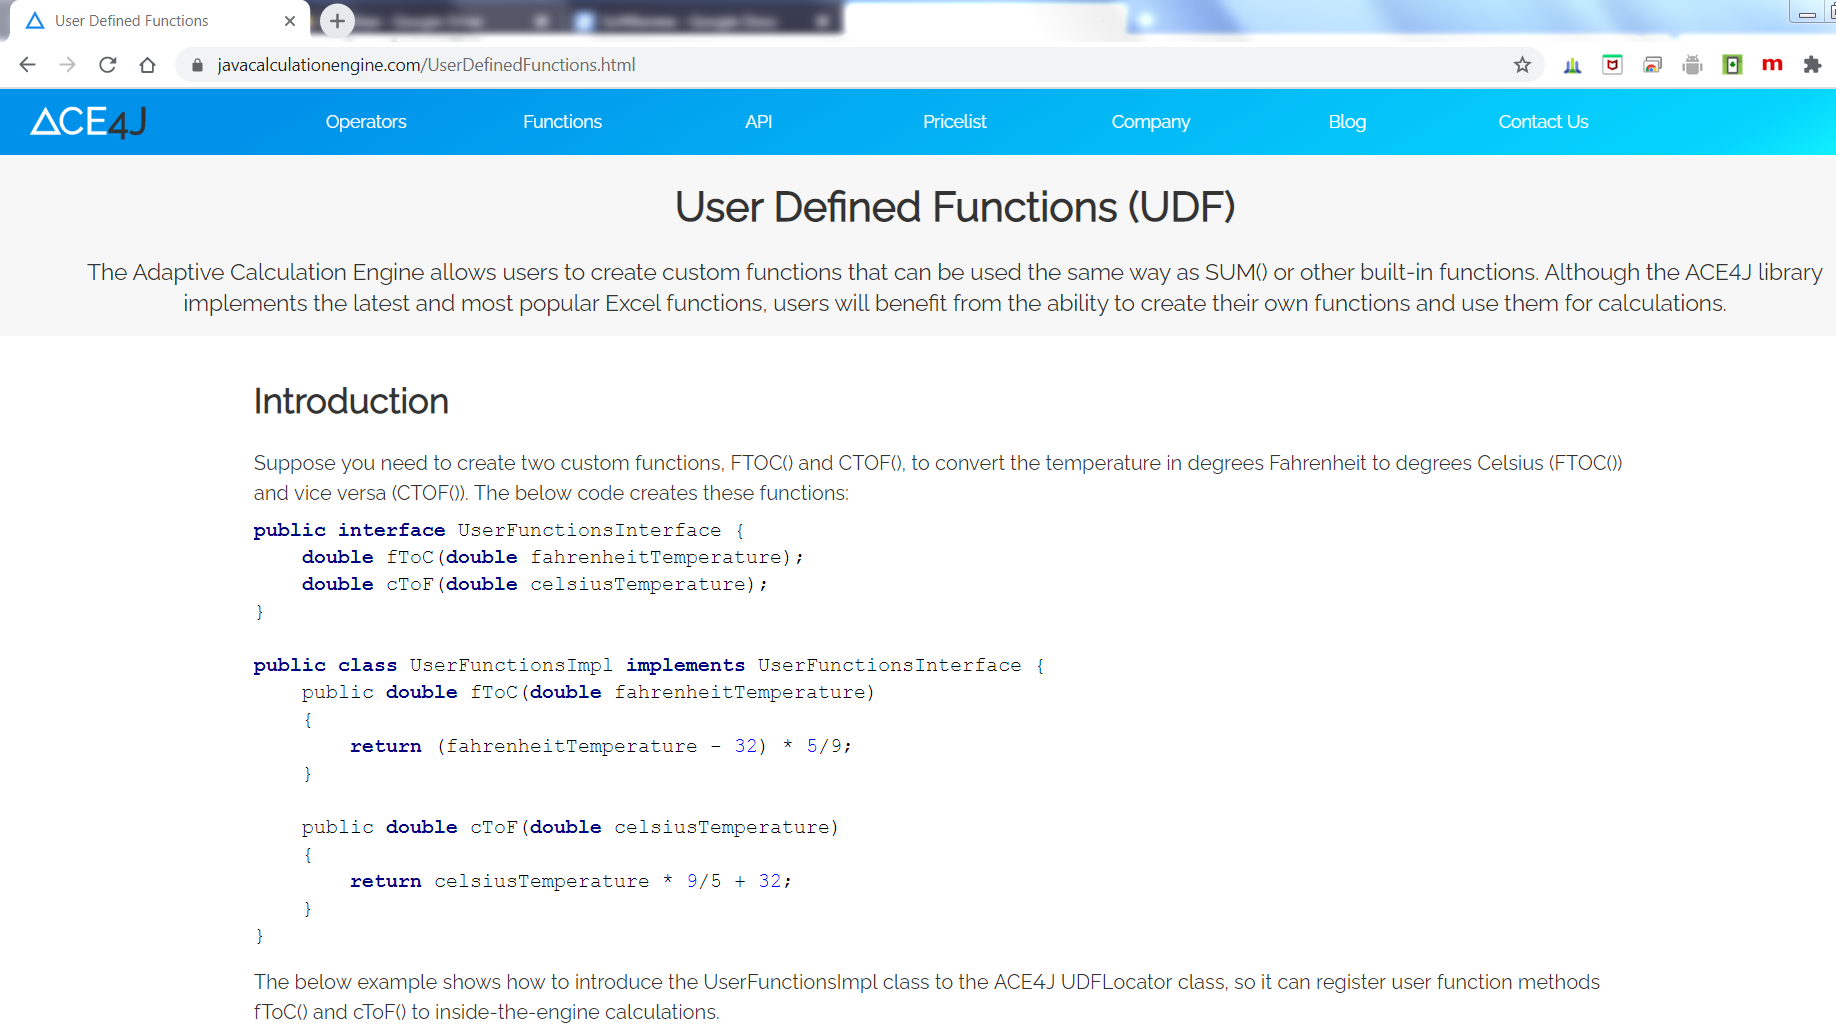1836x1028 pixels.
Task: Open the McAfee extension icon
Action: 1612,65
